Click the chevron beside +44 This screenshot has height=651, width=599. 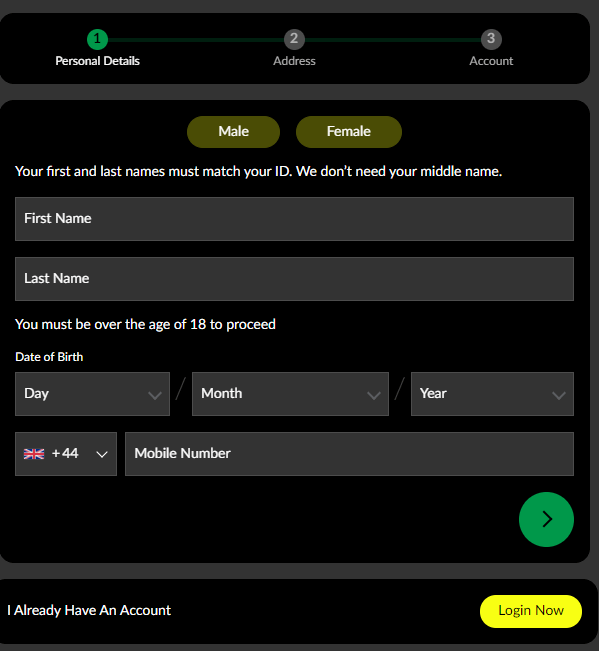click(102, 455)
